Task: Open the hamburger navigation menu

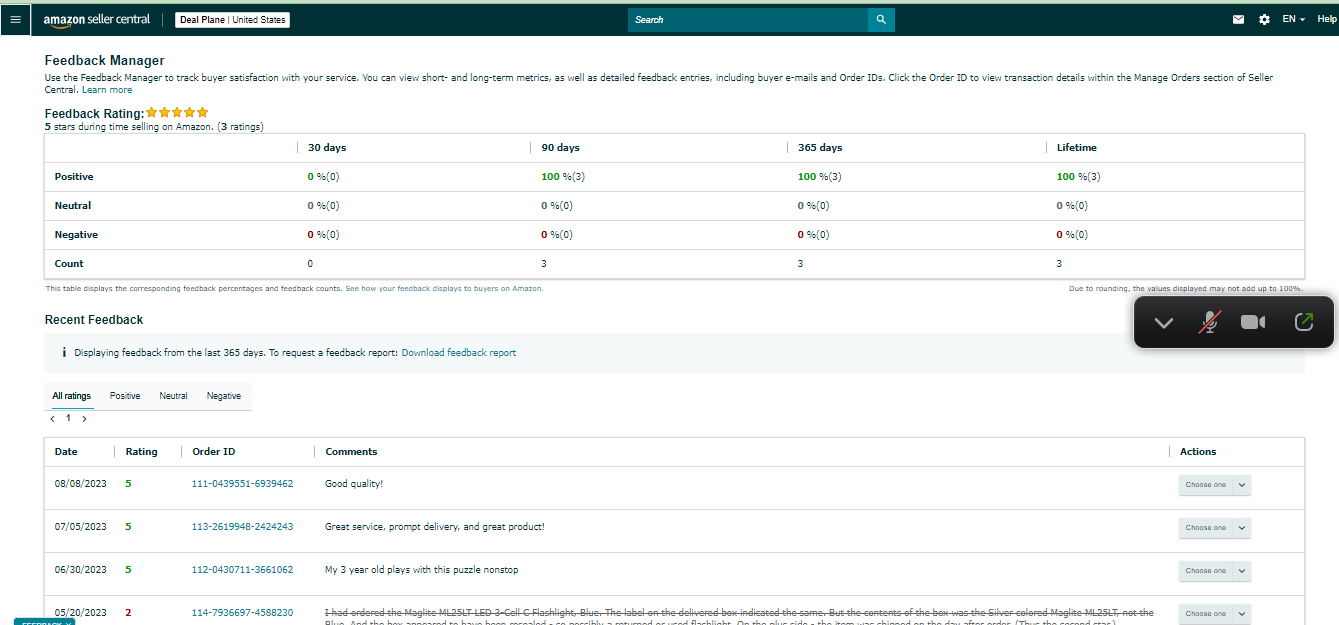Action: (x=15, y=19)
